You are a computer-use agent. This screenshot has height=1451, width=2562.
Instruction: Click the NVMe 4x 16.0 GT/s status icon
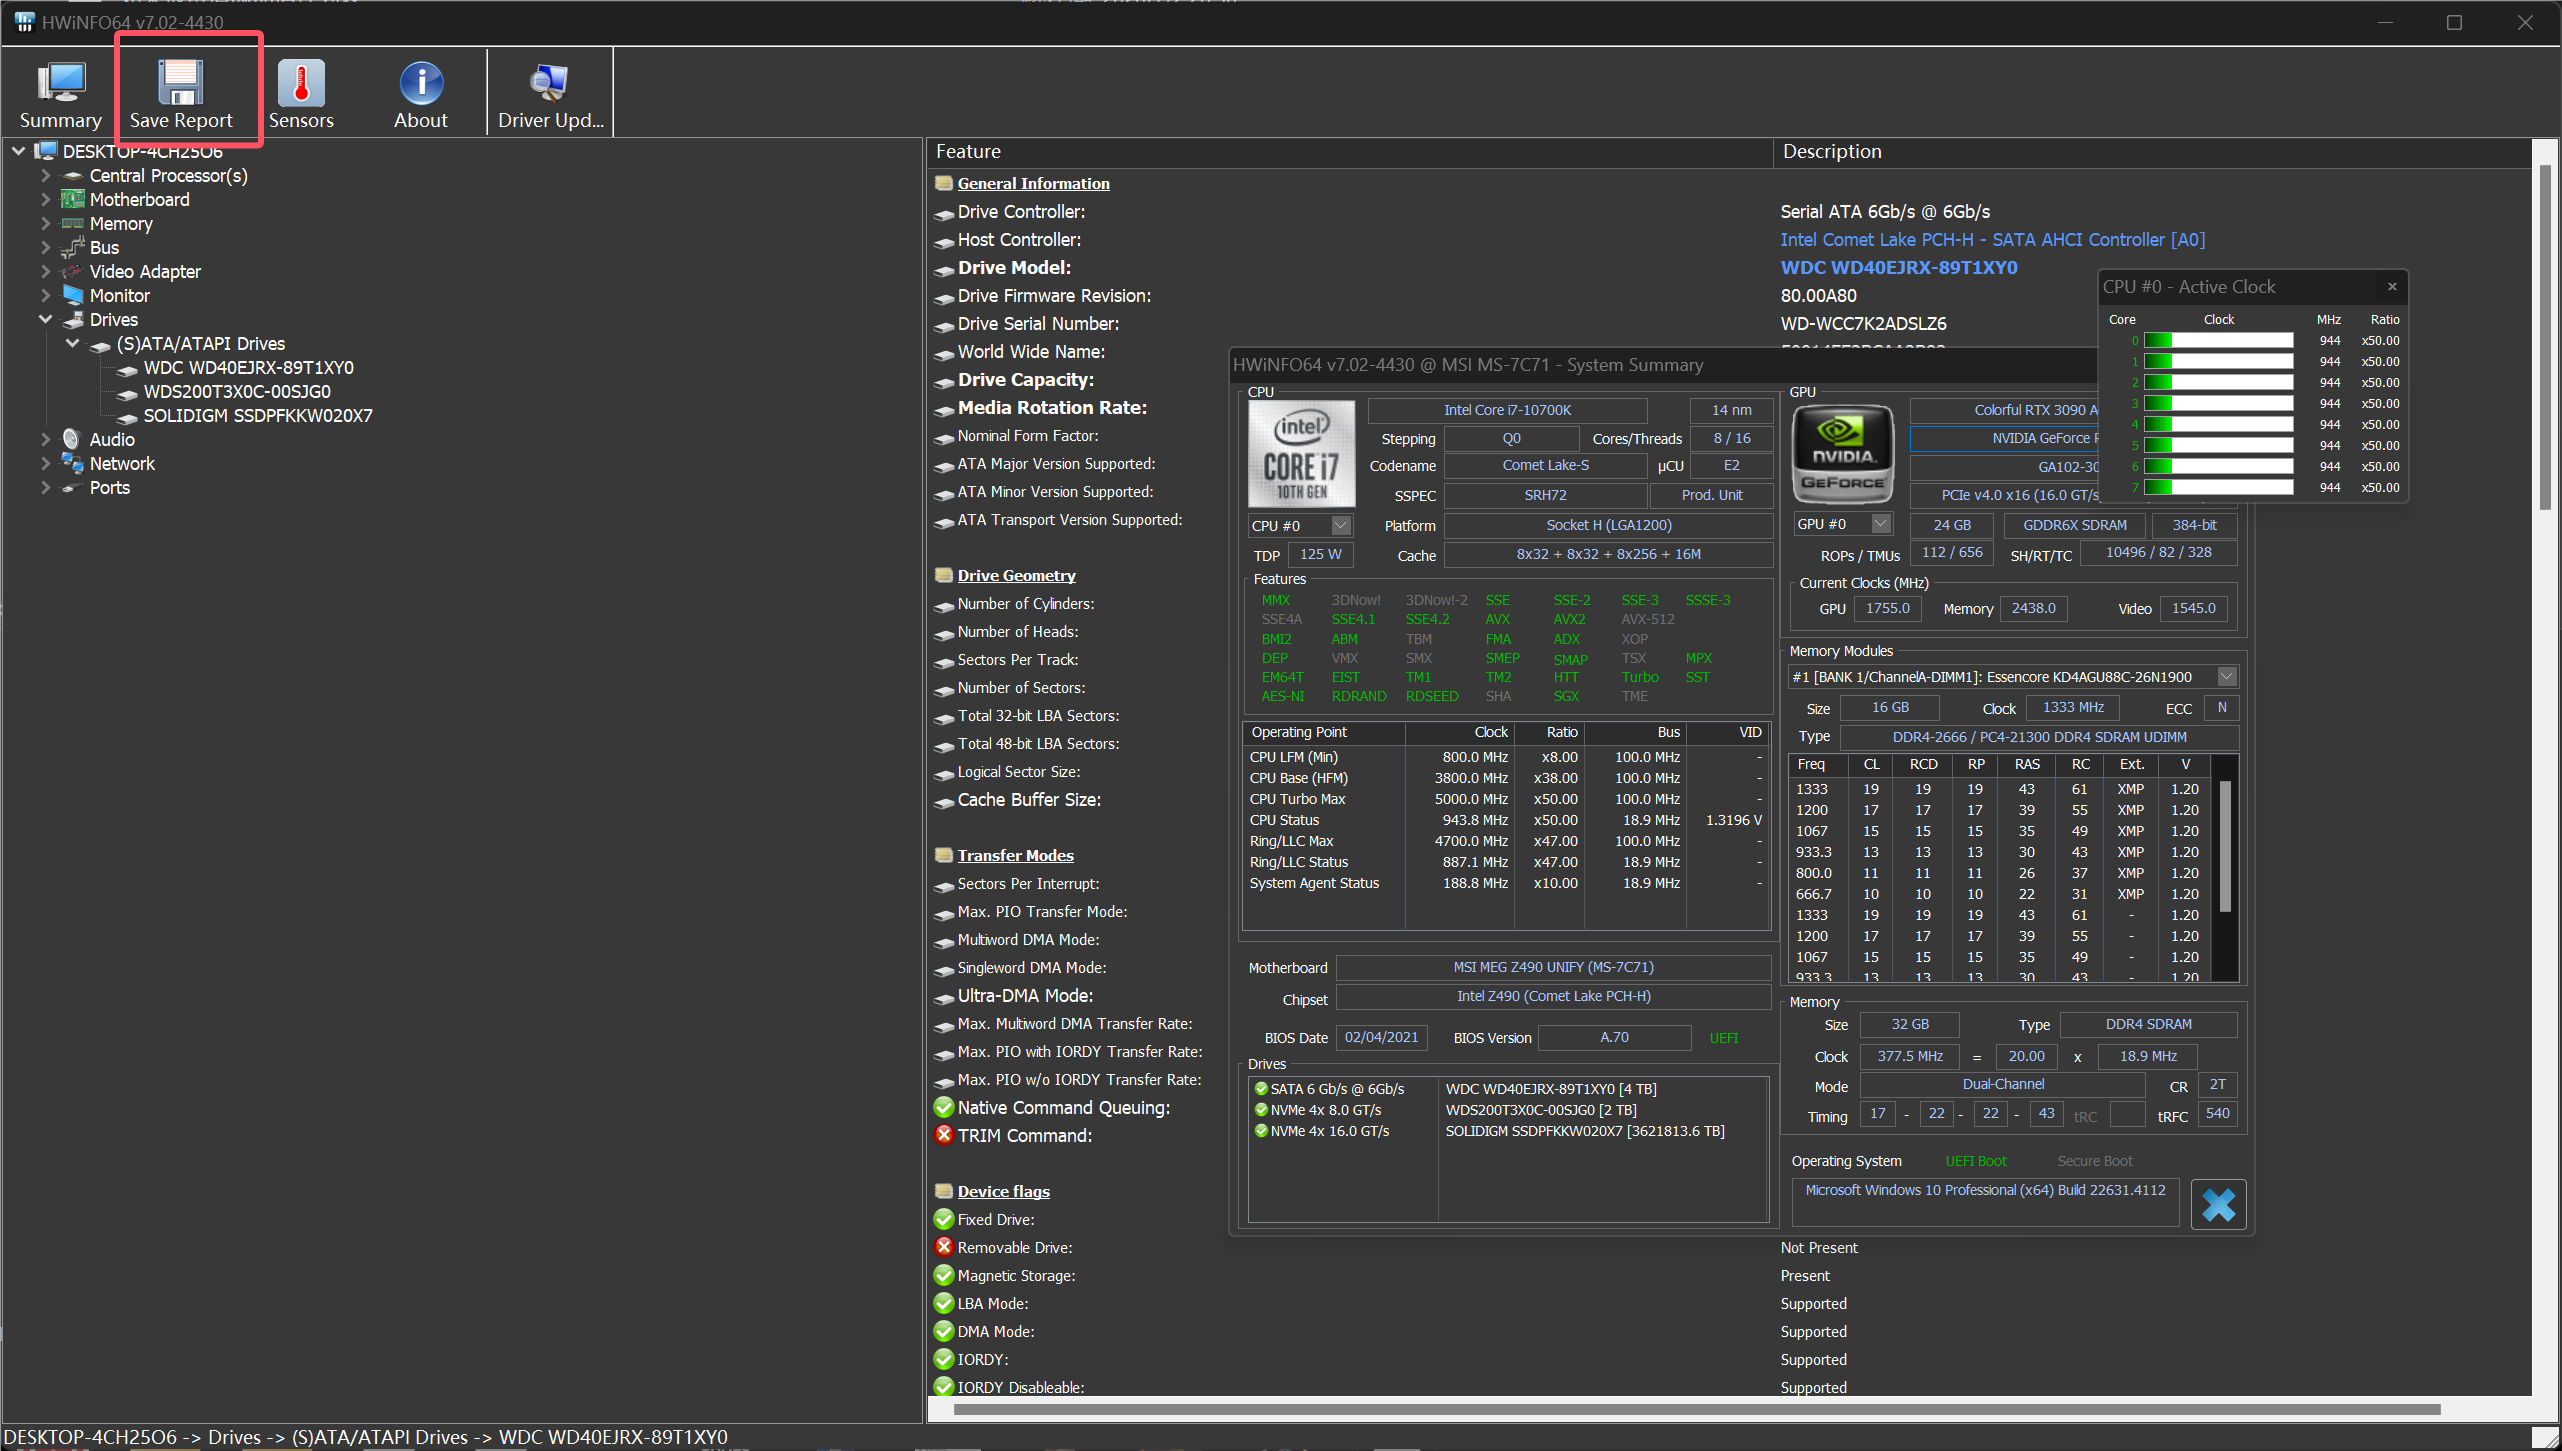[x=1261, y=1131]
